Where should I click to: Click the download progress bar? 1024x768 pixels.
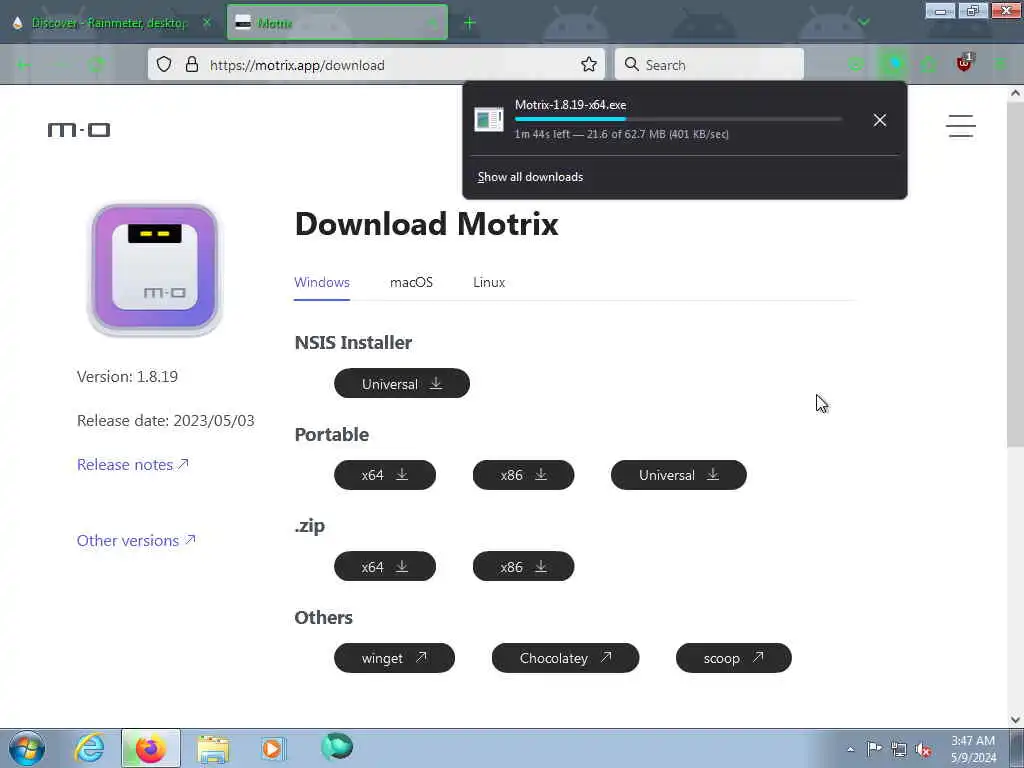(x=678, y=119)
